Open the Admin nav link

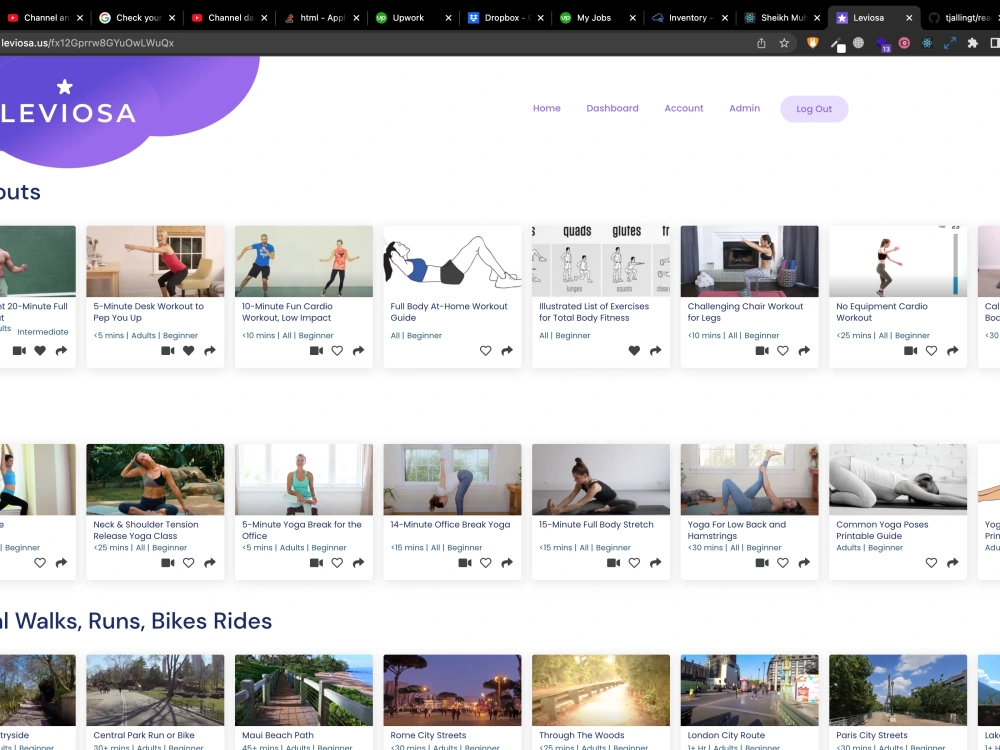pos(744,108)
